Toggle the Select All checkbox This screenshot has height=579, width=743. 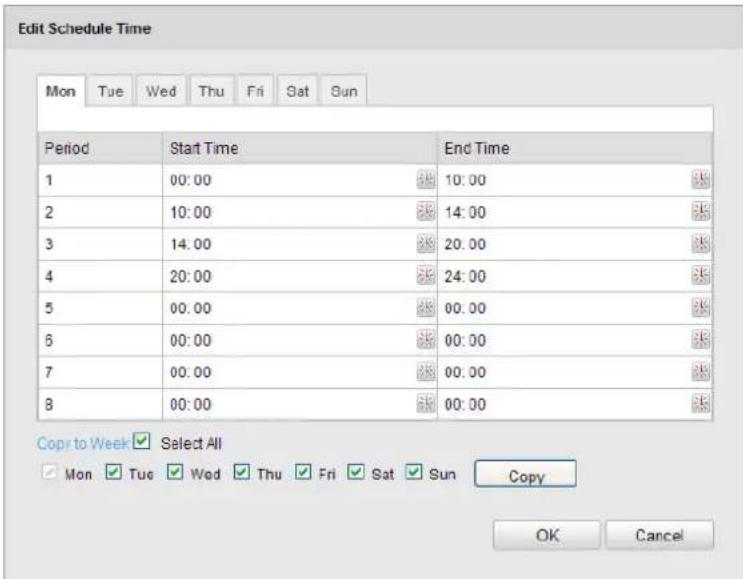pyautogui.click(x=142, y=441)
